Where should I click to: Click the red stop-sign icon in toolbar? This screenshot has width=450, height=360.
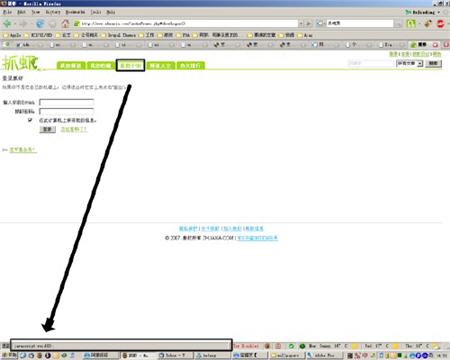click(x=440, y=24)
